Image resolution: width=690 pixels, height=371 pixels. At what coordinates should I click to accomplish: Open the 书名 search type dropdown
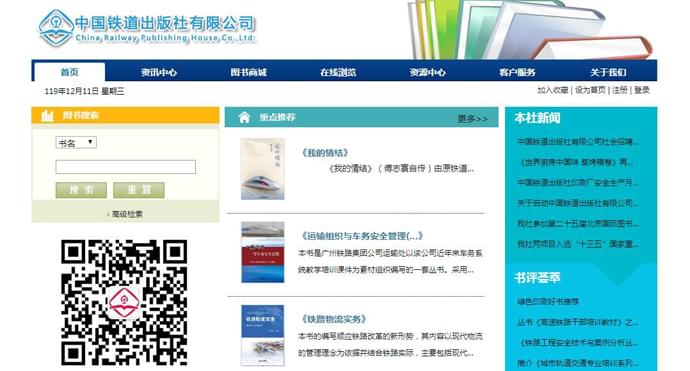76,143
